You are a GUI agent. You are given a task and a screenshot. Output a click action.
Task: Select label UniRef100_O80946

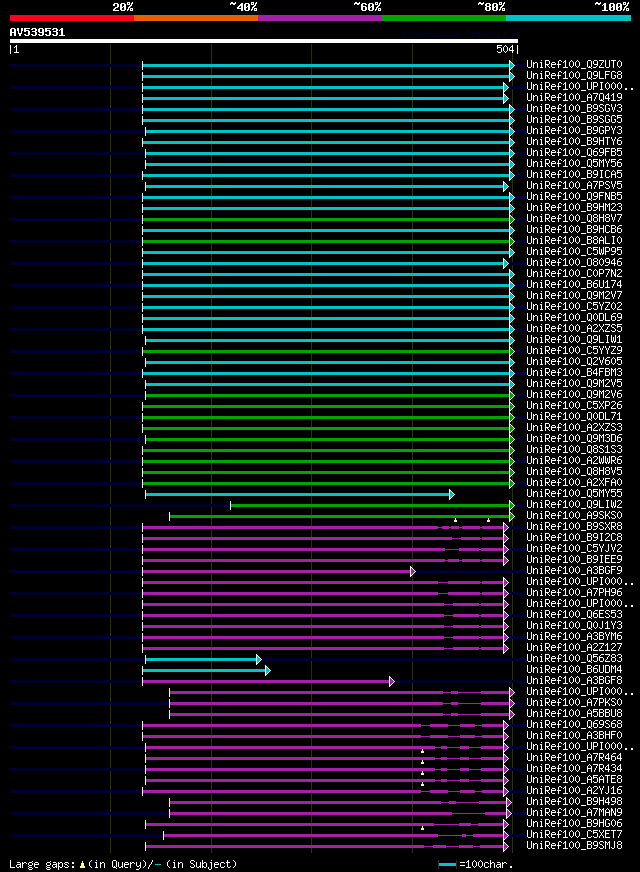point(574,262)
